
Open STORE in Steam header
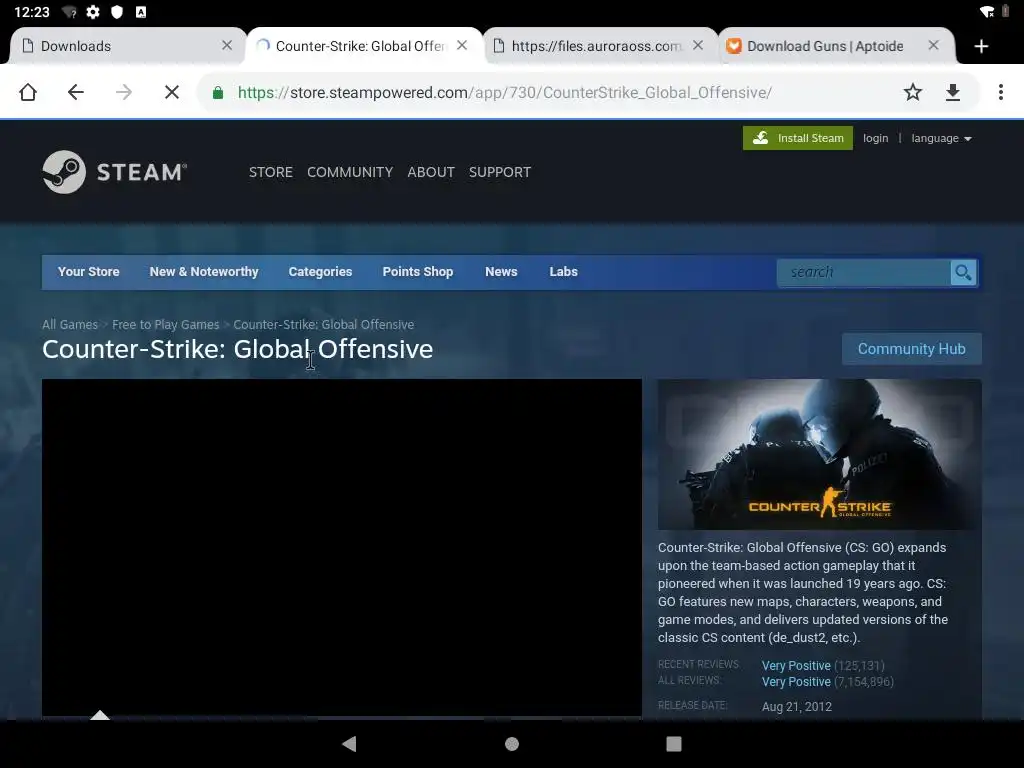click(x=270, y=172)
